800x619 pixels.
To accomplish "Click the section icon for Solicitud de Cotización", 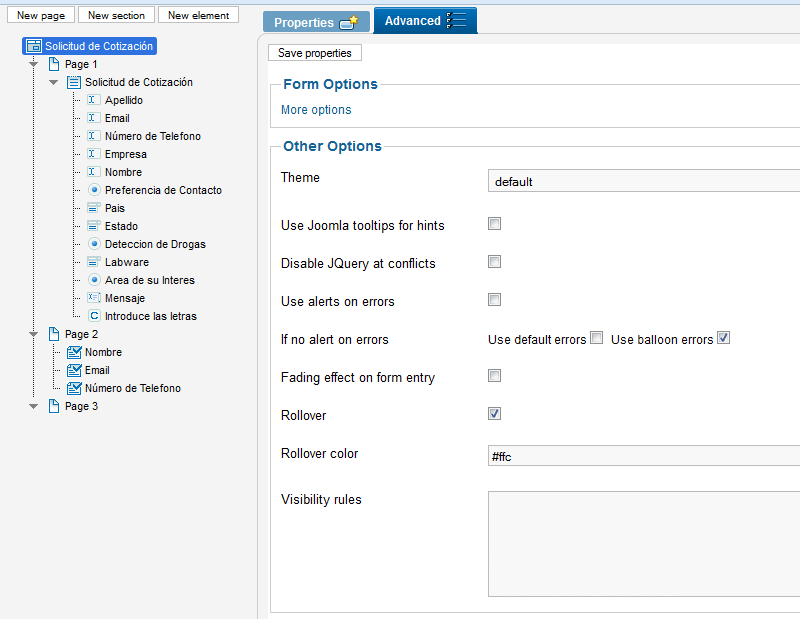I will 74,82.
